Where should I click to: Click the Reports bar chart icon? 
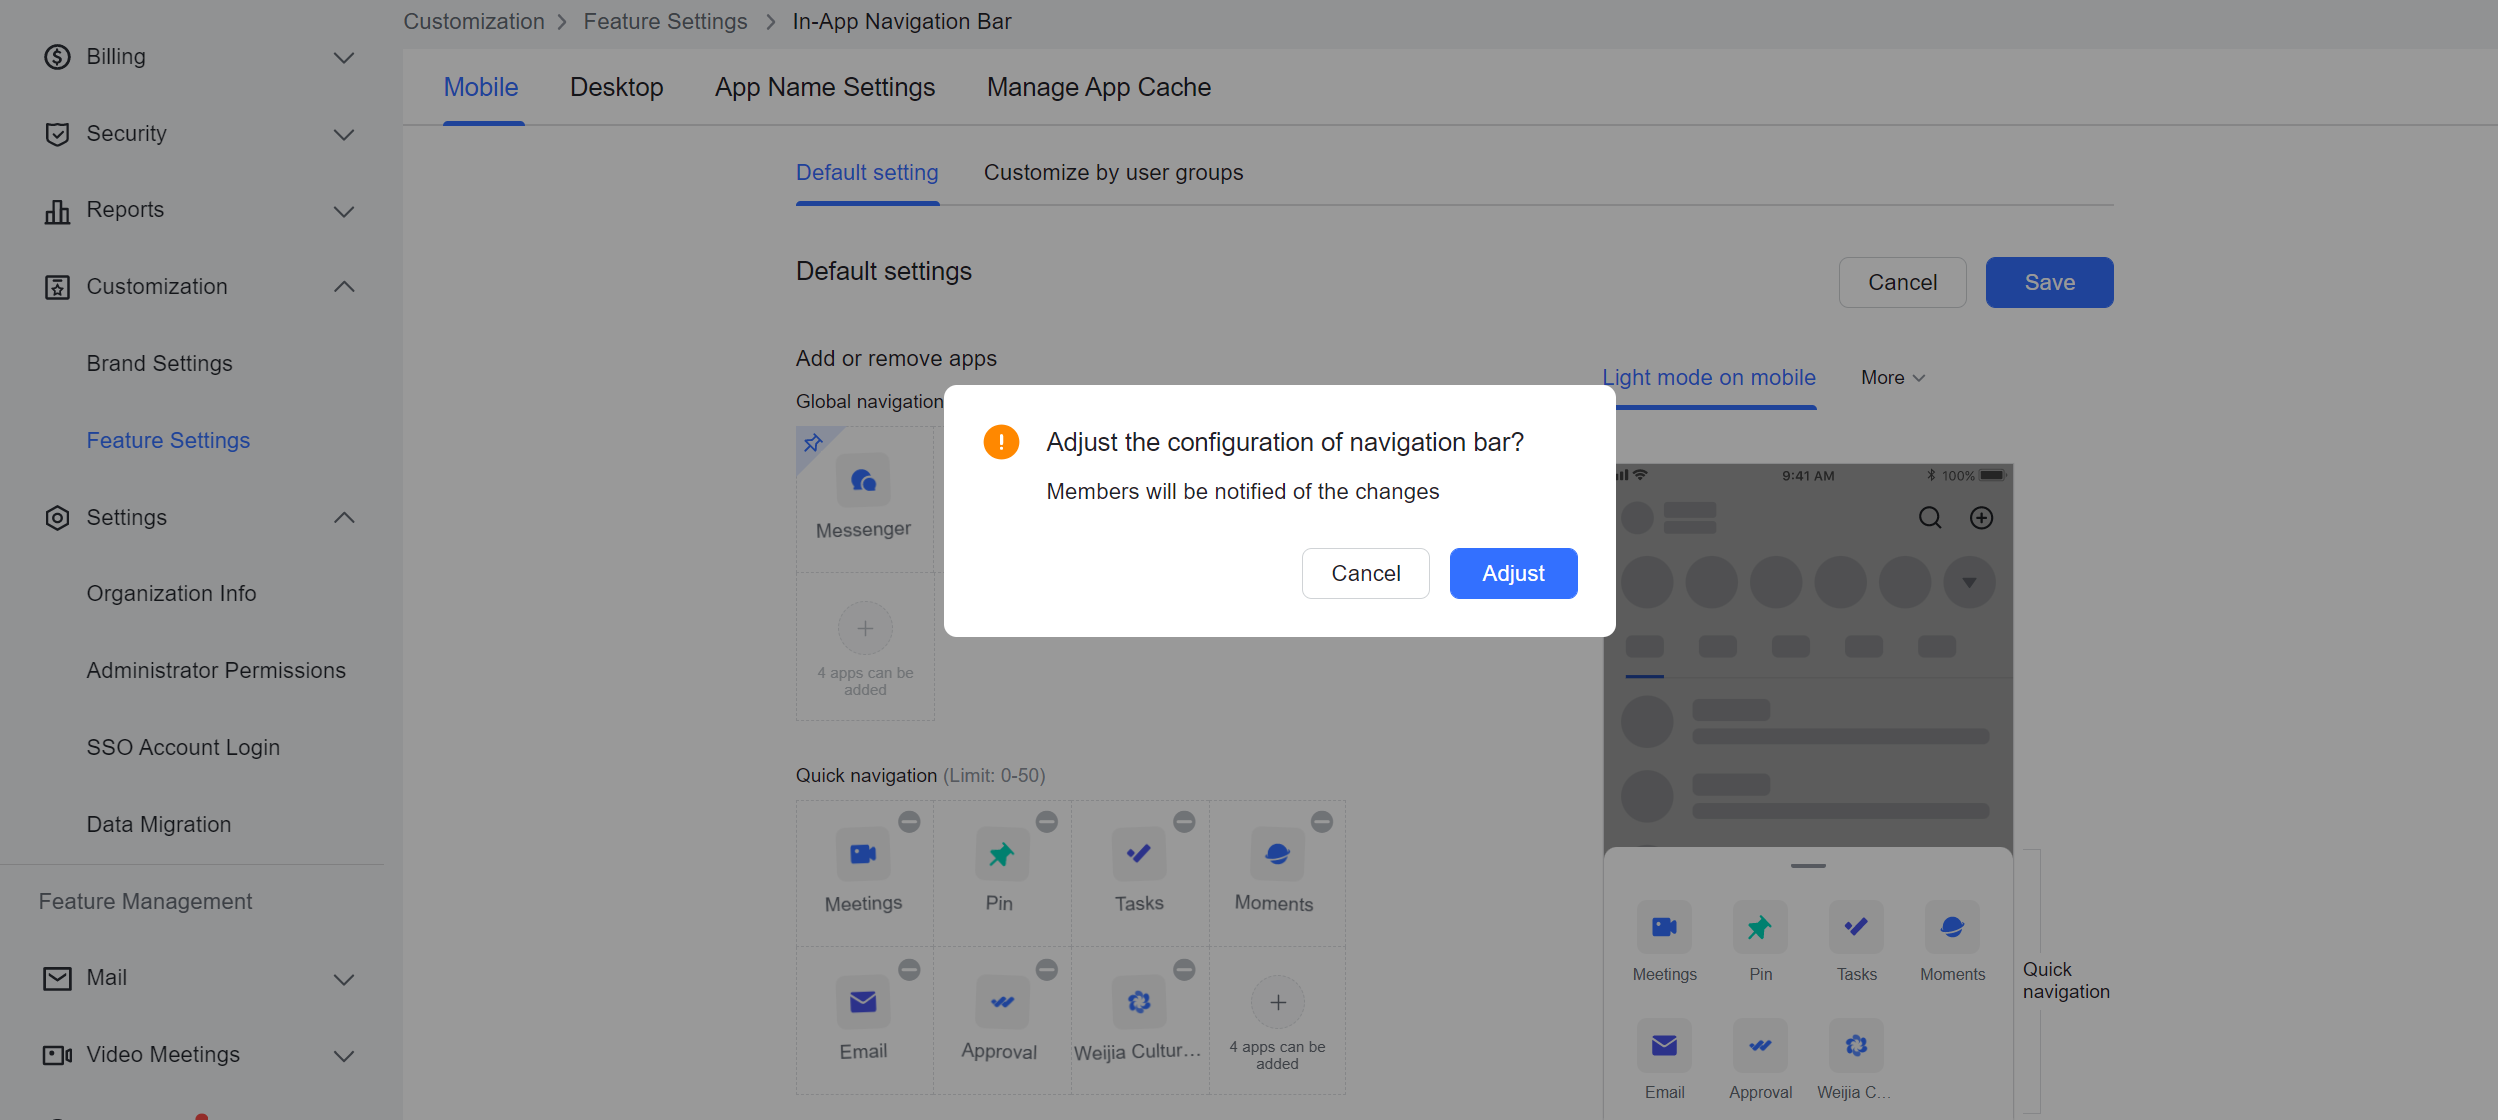coord(57,211)
